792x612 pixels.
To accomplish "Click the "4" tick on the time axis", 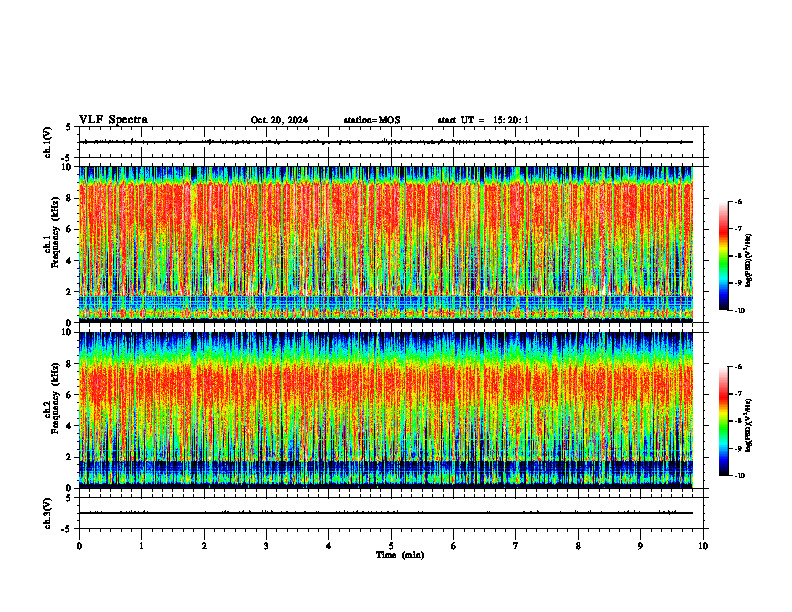I will pyautogui.click(x=329, y=546).
